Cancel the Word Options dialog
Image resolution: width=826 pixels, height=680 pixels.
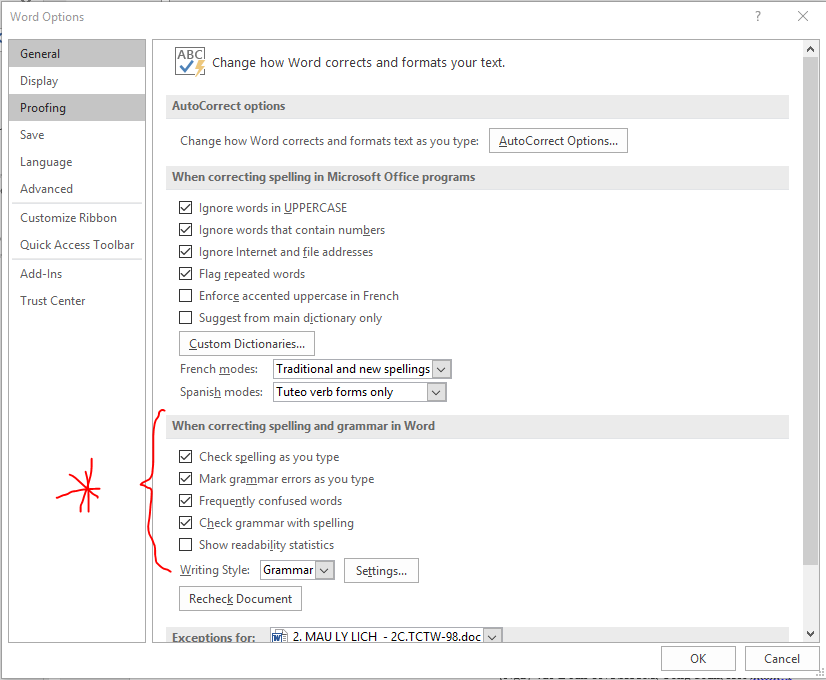[x=782, y=658]
